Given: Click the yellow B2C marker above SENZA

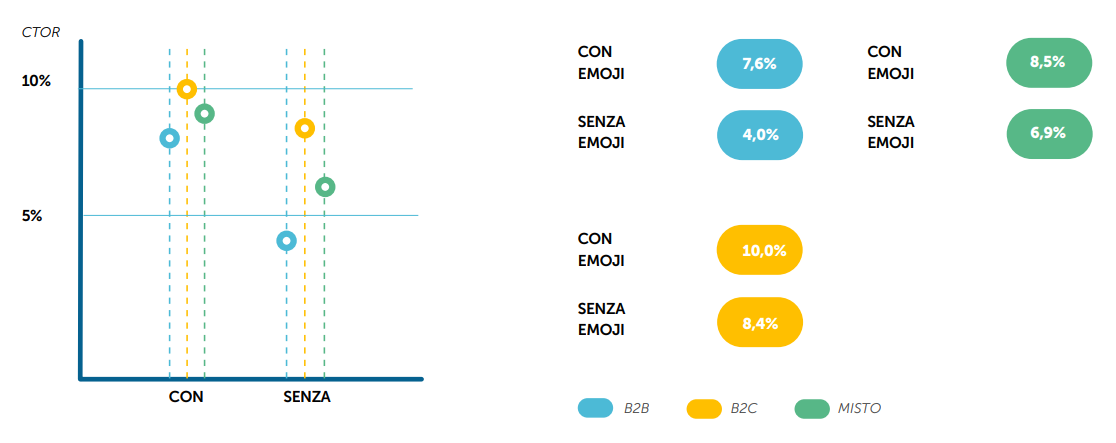Looking at the screenshot, I should tap(305, 128).
